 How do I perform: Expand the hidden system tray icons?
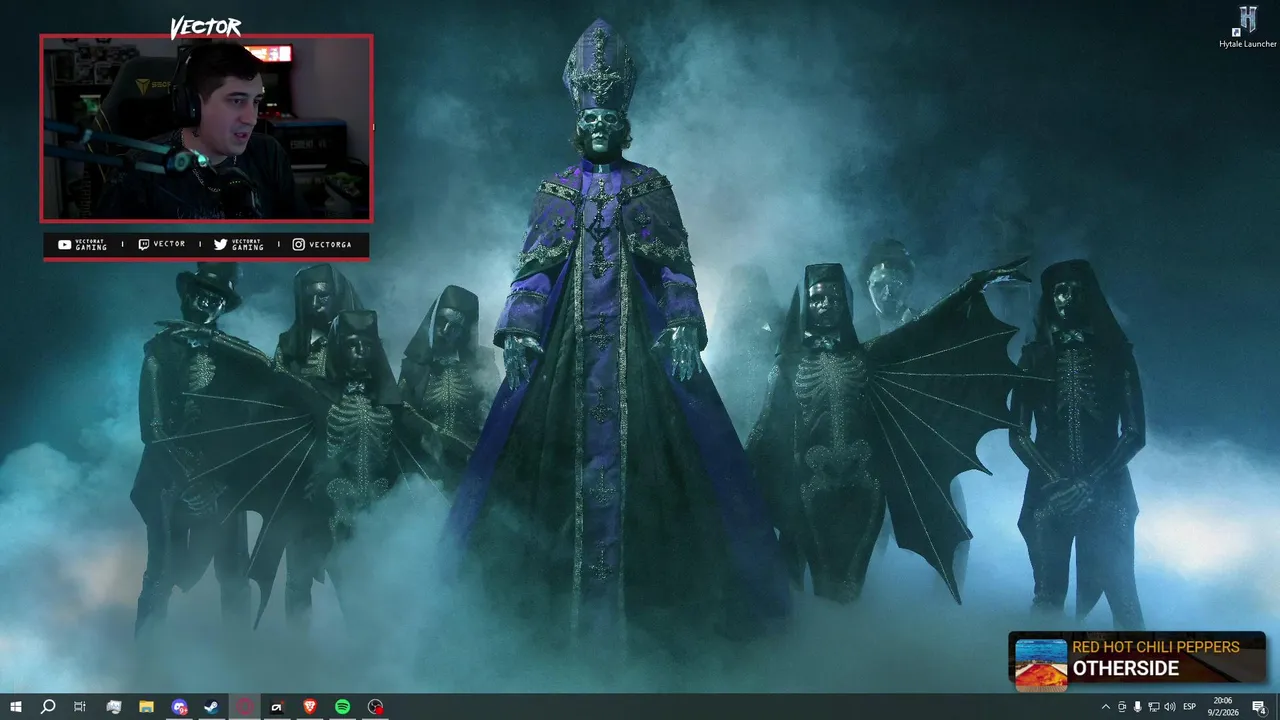tap(1105, 707)
